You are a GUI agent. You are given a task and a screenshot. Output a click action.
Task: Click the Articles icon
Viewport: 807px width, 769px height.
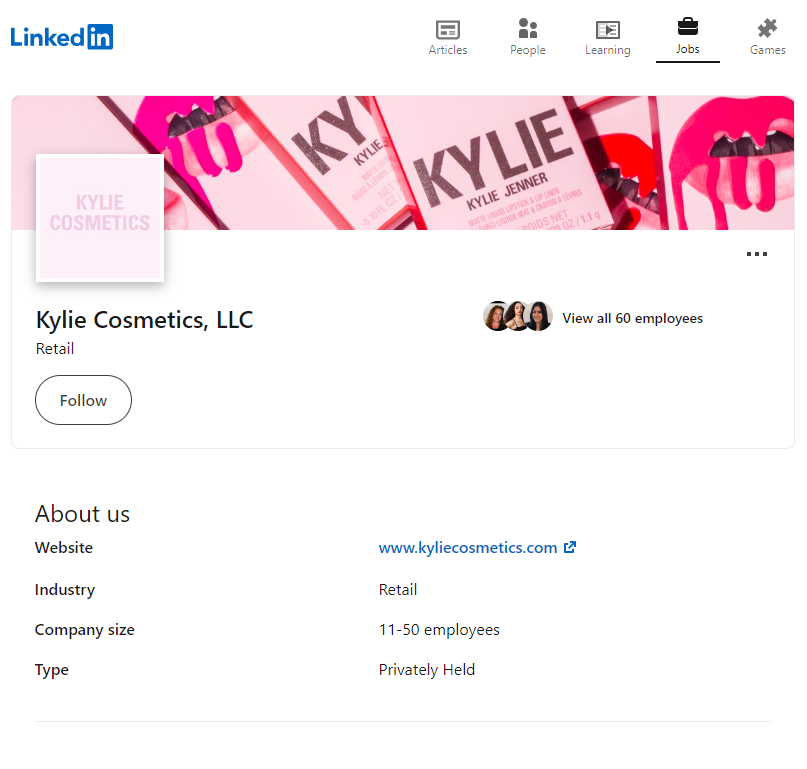pos(447,30)
